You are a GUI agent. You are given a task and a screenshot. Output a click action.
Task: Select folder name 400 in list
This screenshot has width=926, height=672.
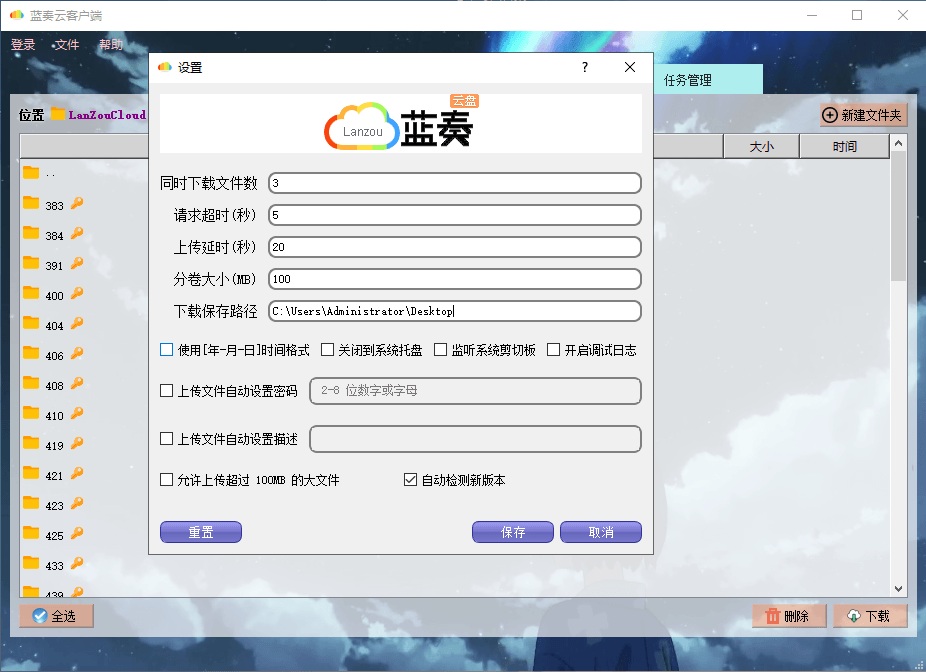54,296
